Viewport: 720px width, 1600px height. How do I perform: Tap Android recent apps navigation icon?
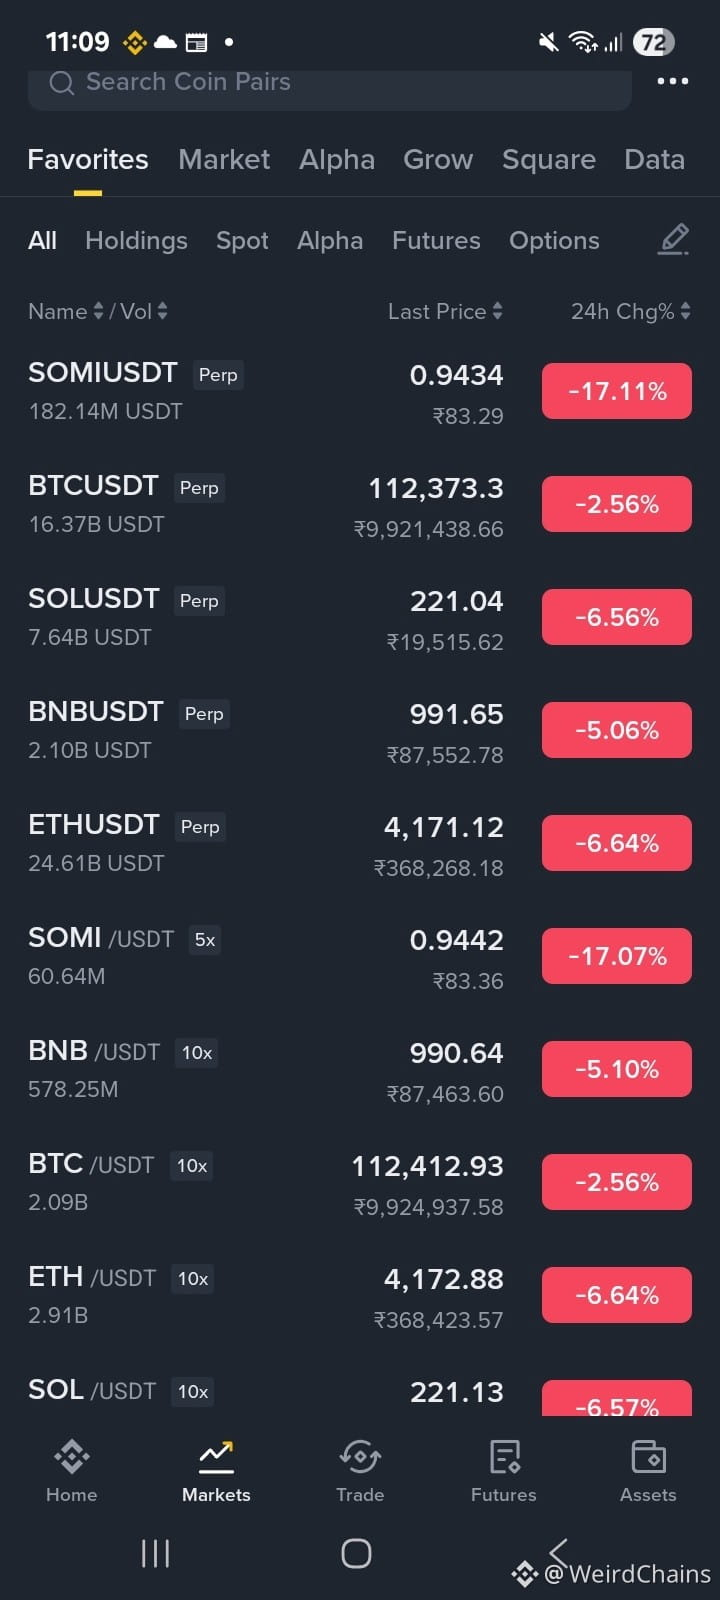[x=155, y=1553]
